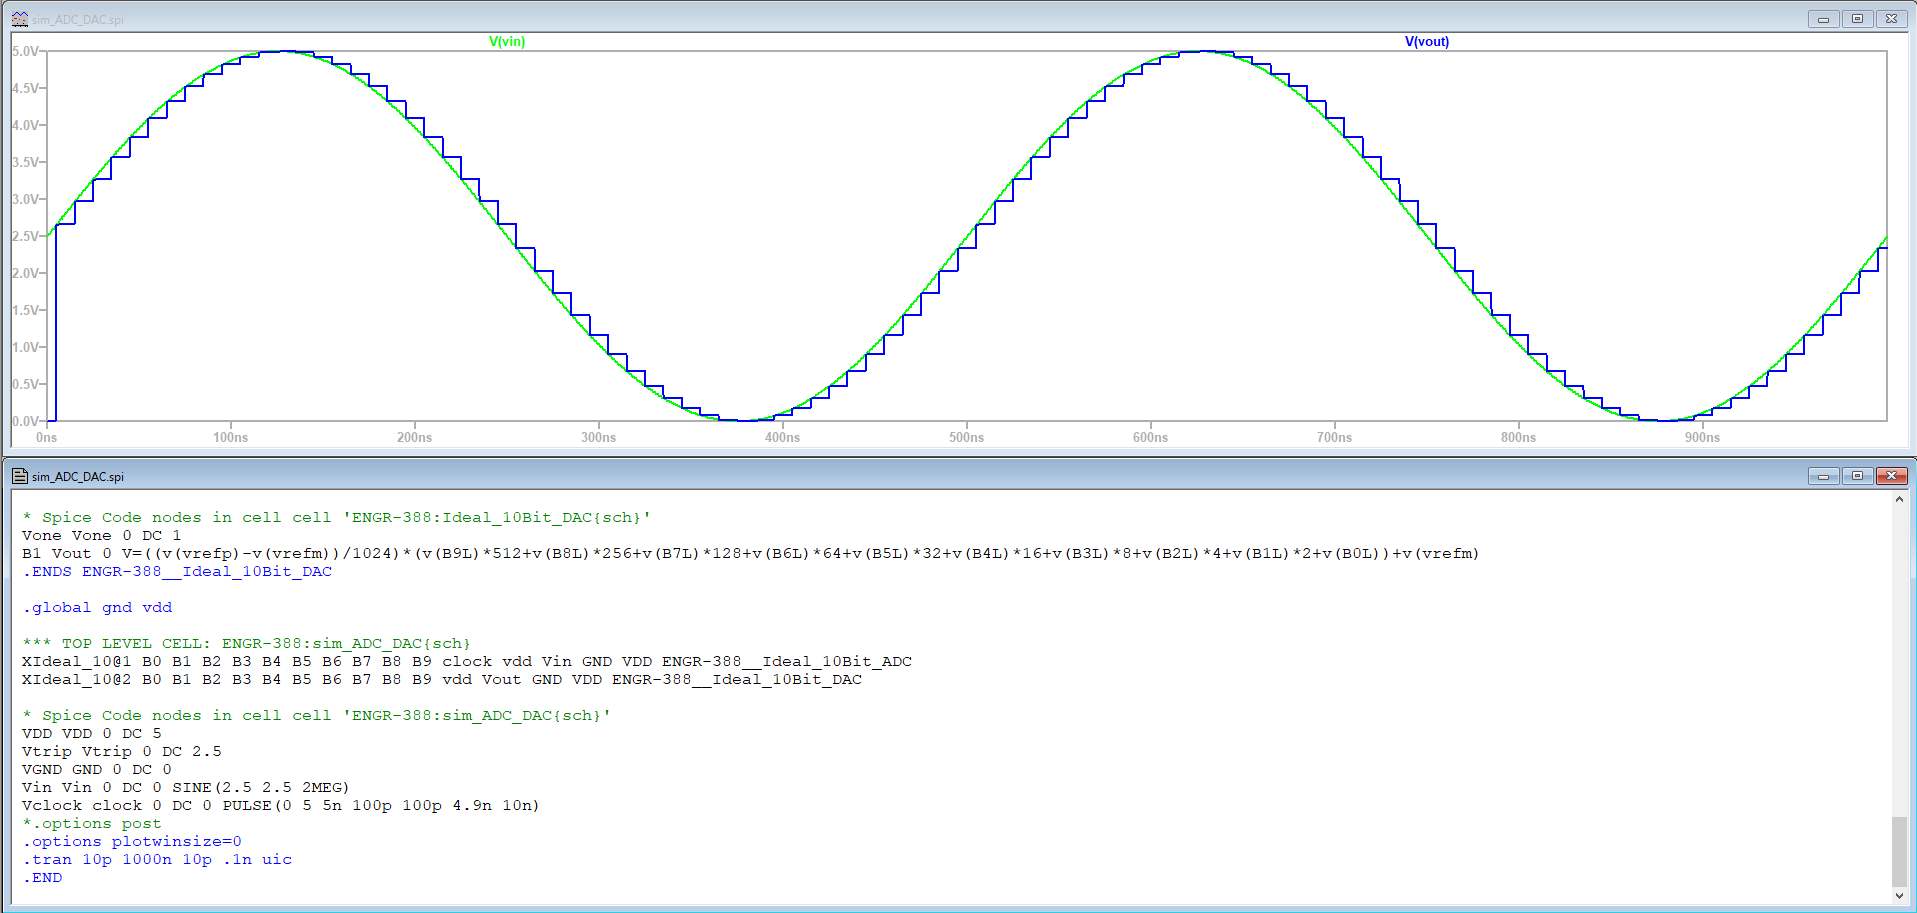Screen dimensions: 1917x913
Task: Click the 2.5V label on the vertical axis
Action: point(26,236)
